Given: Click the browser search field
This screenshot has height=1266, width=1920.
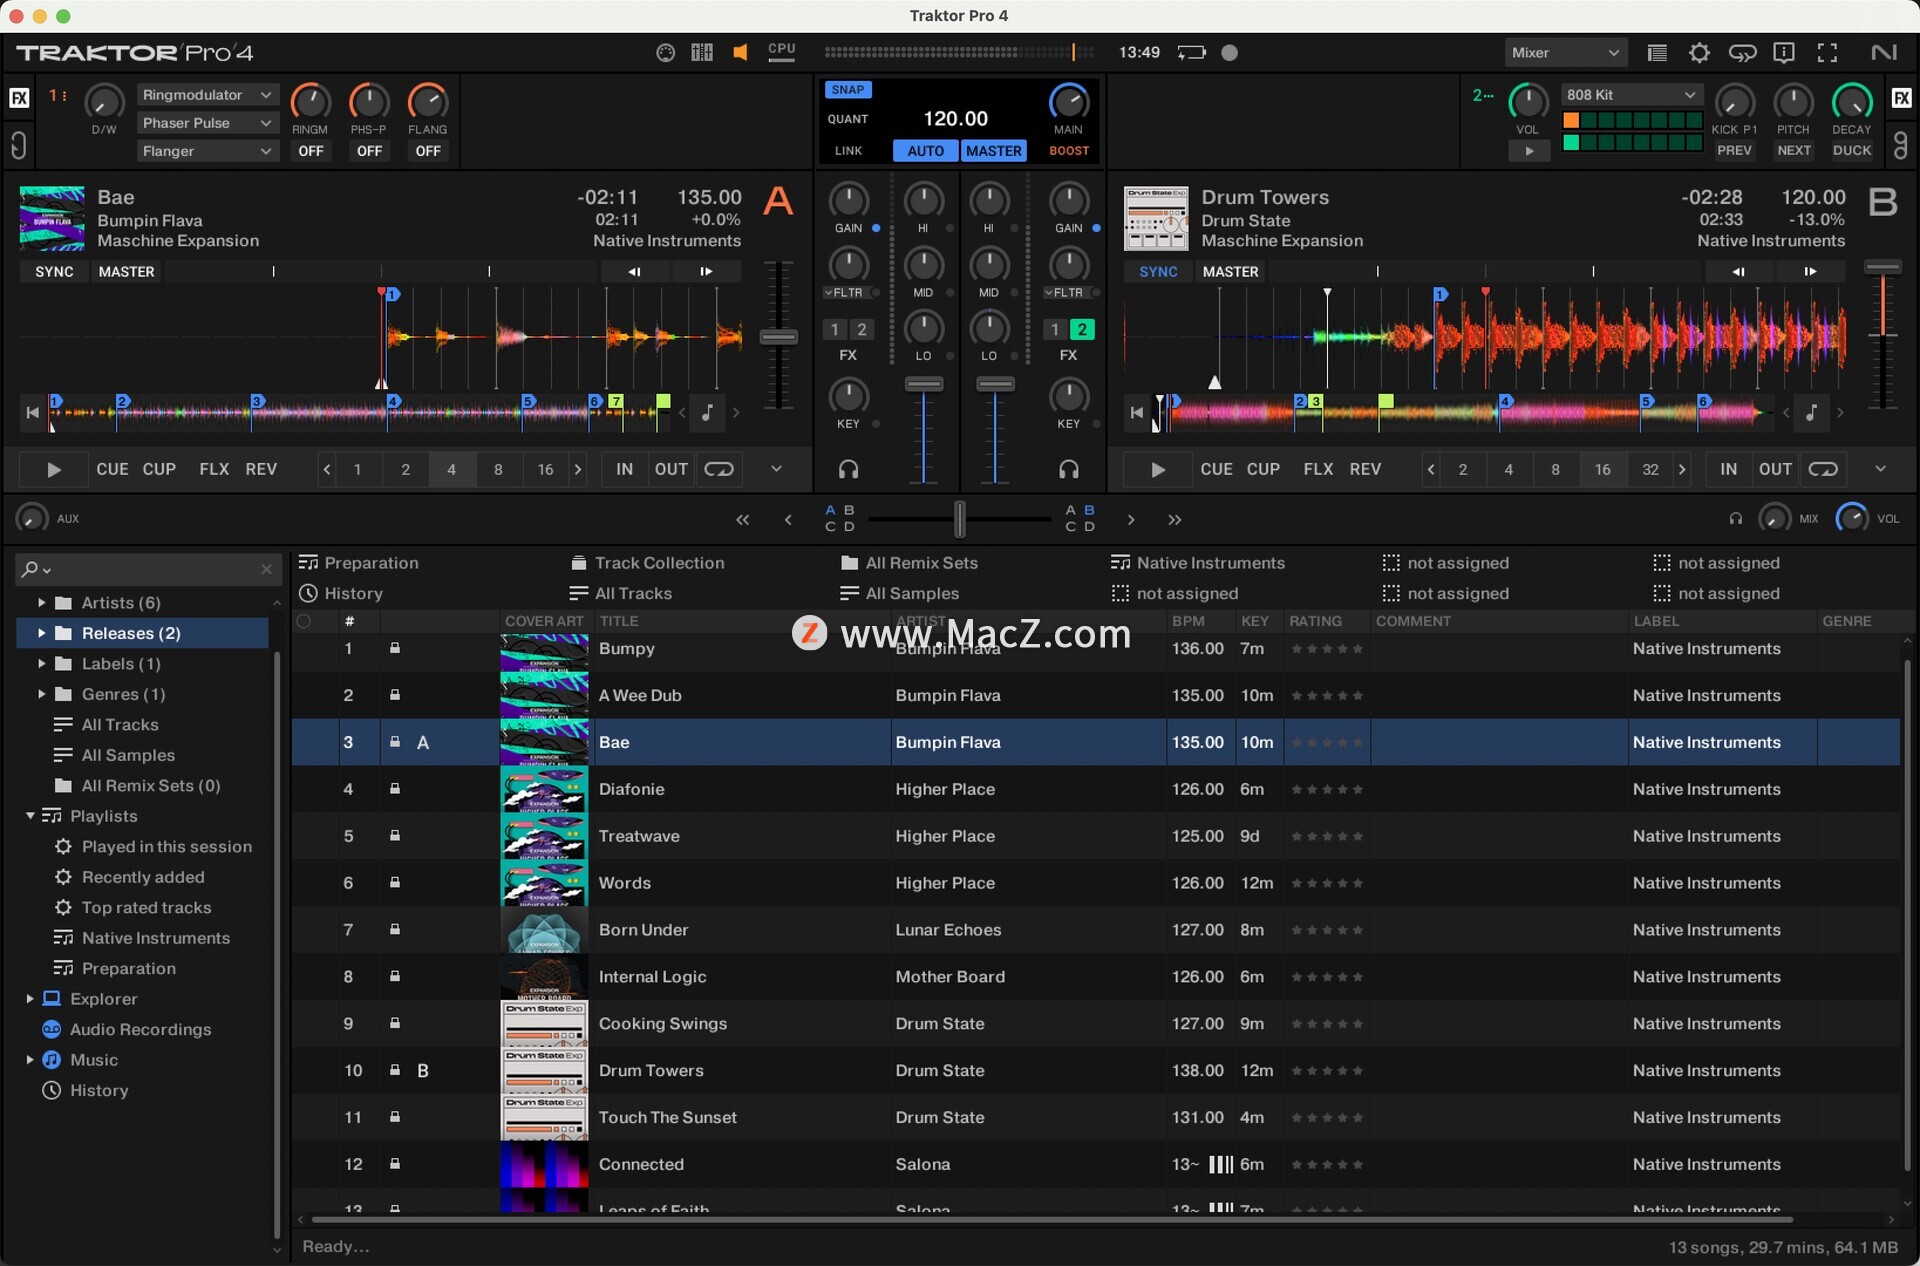Looking at the screenshot, I should pos(148,569).
